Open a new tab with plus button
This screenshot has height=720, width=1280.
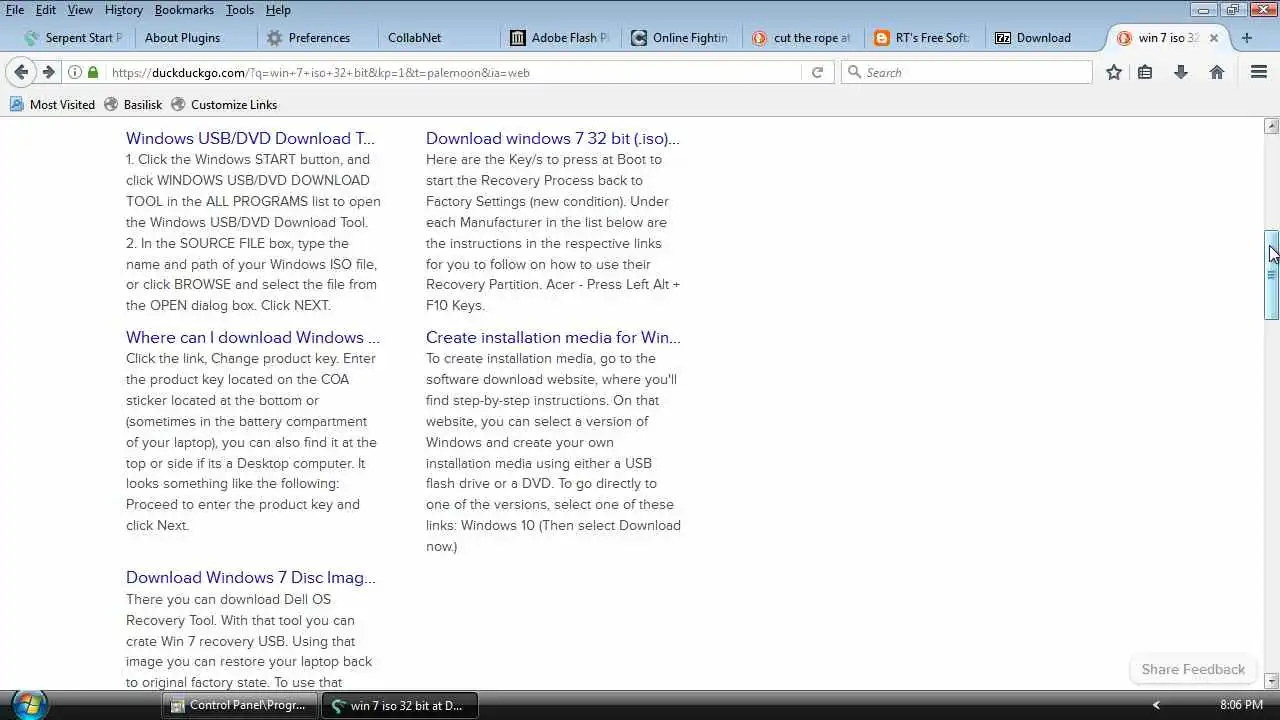click(1246, 38)
